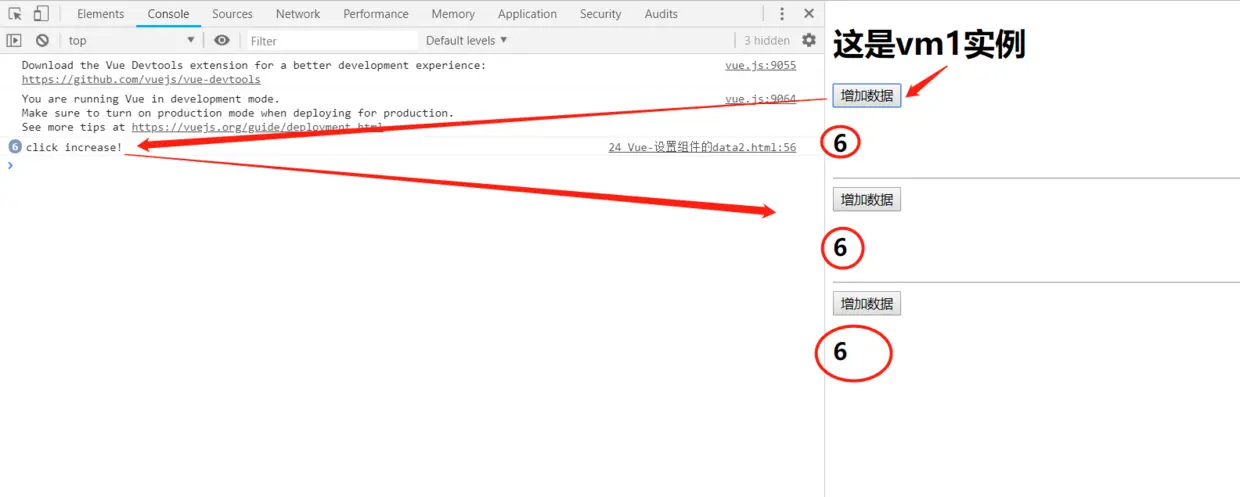Switch to the Sources tab
This screenshot has width=1240, height=497.
click(232, 14)
